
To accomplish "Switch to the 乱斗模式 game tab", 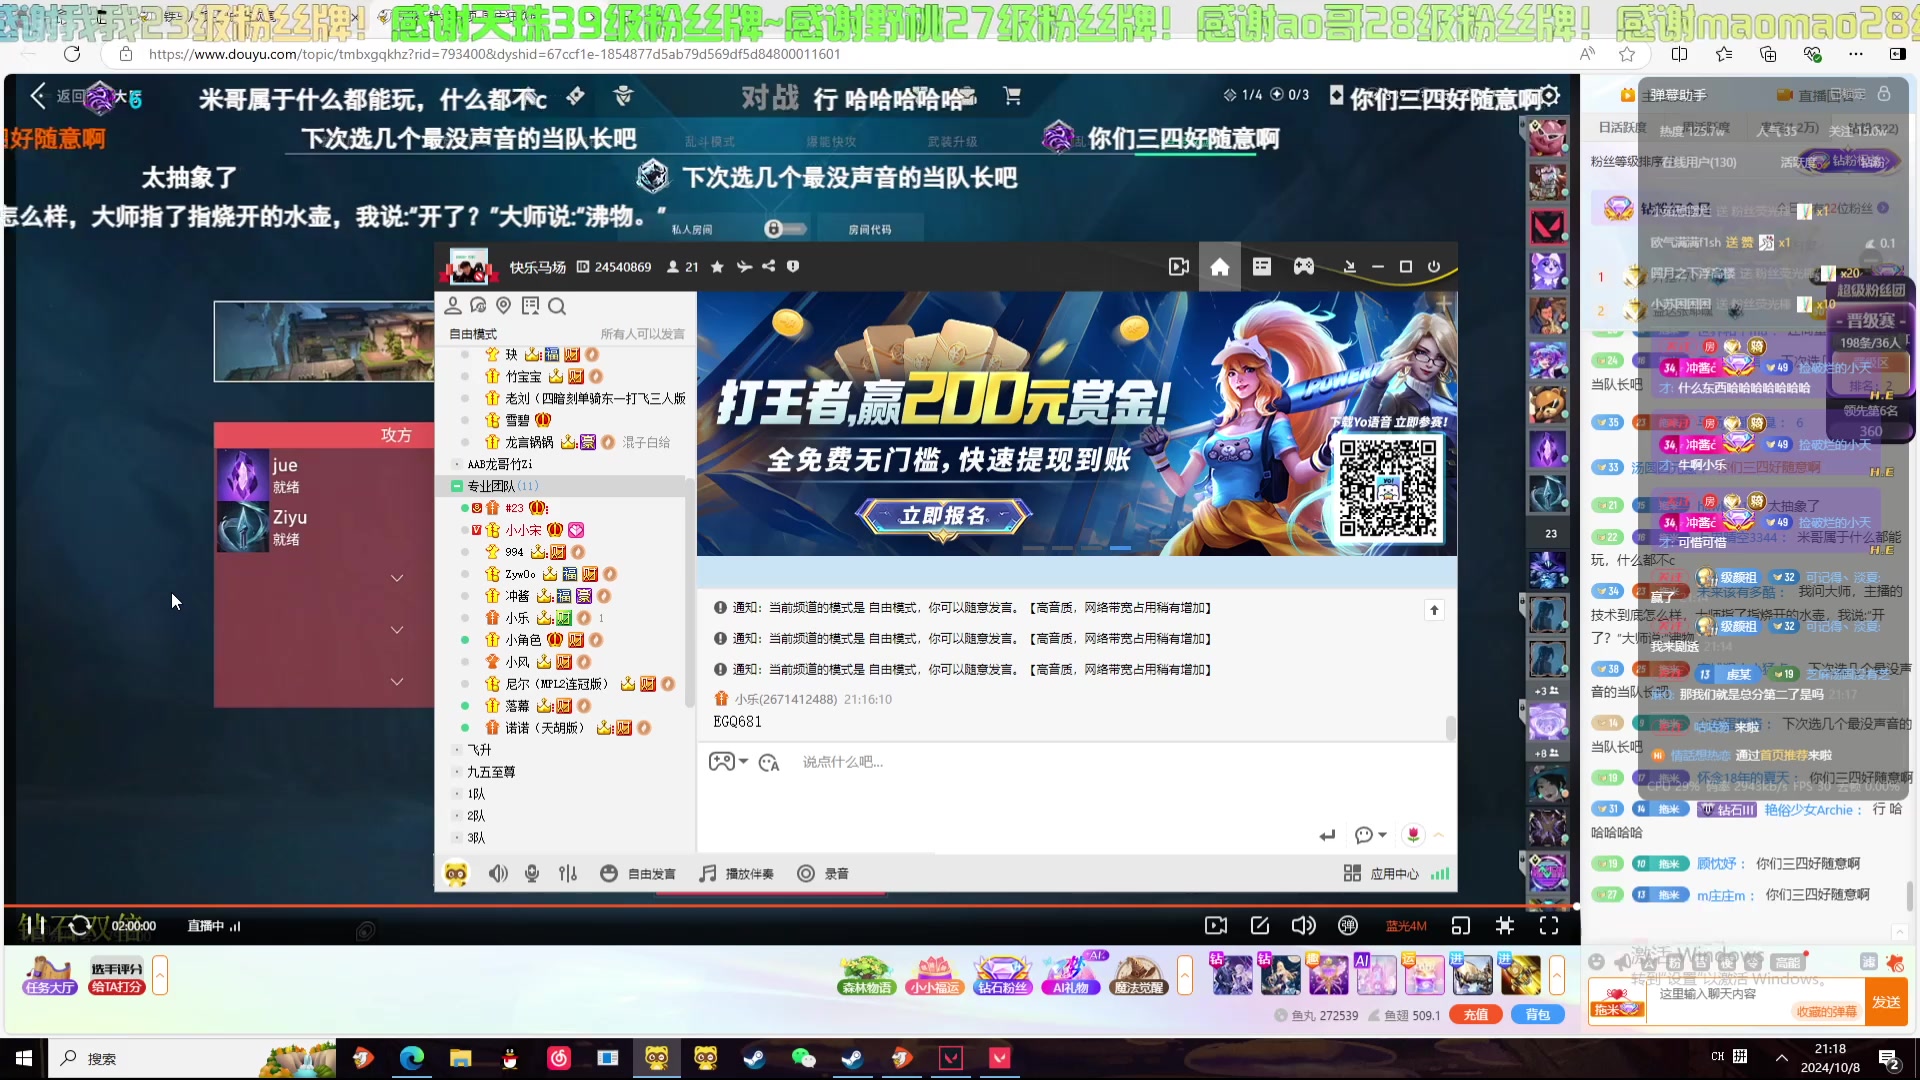I will [708, 140].
